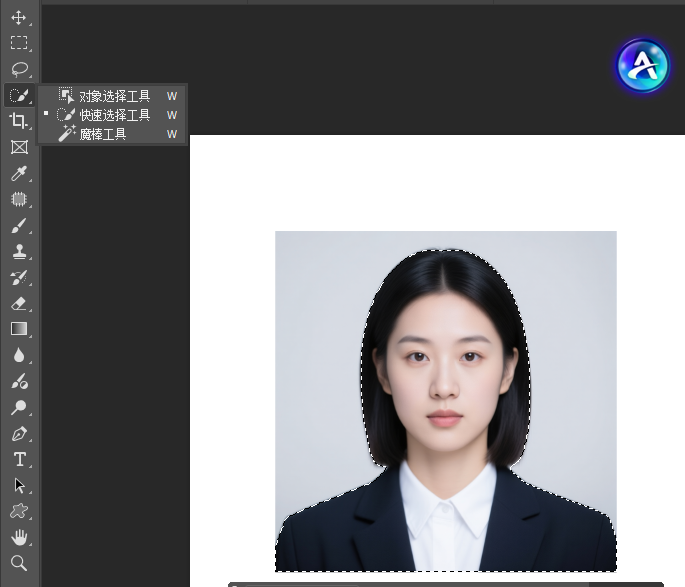Choose 魔棒工具 from the flyout menu

pyautogui.click(x=102, y=134)
